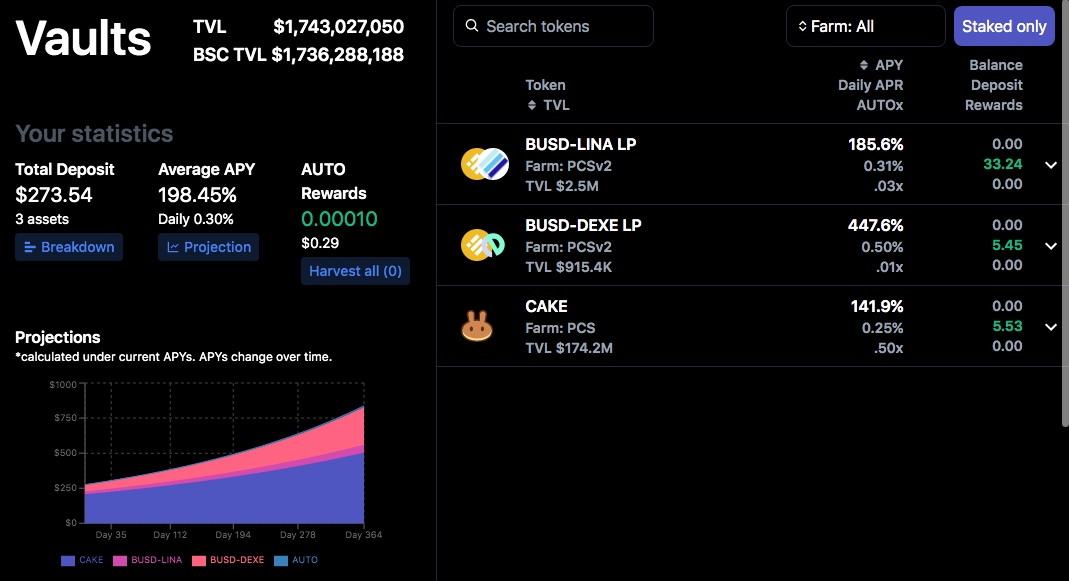The height and width of the screenshot is (581, 1069).
Task: Sort vaults by TVL arrow icon
Action: point(532,105)
